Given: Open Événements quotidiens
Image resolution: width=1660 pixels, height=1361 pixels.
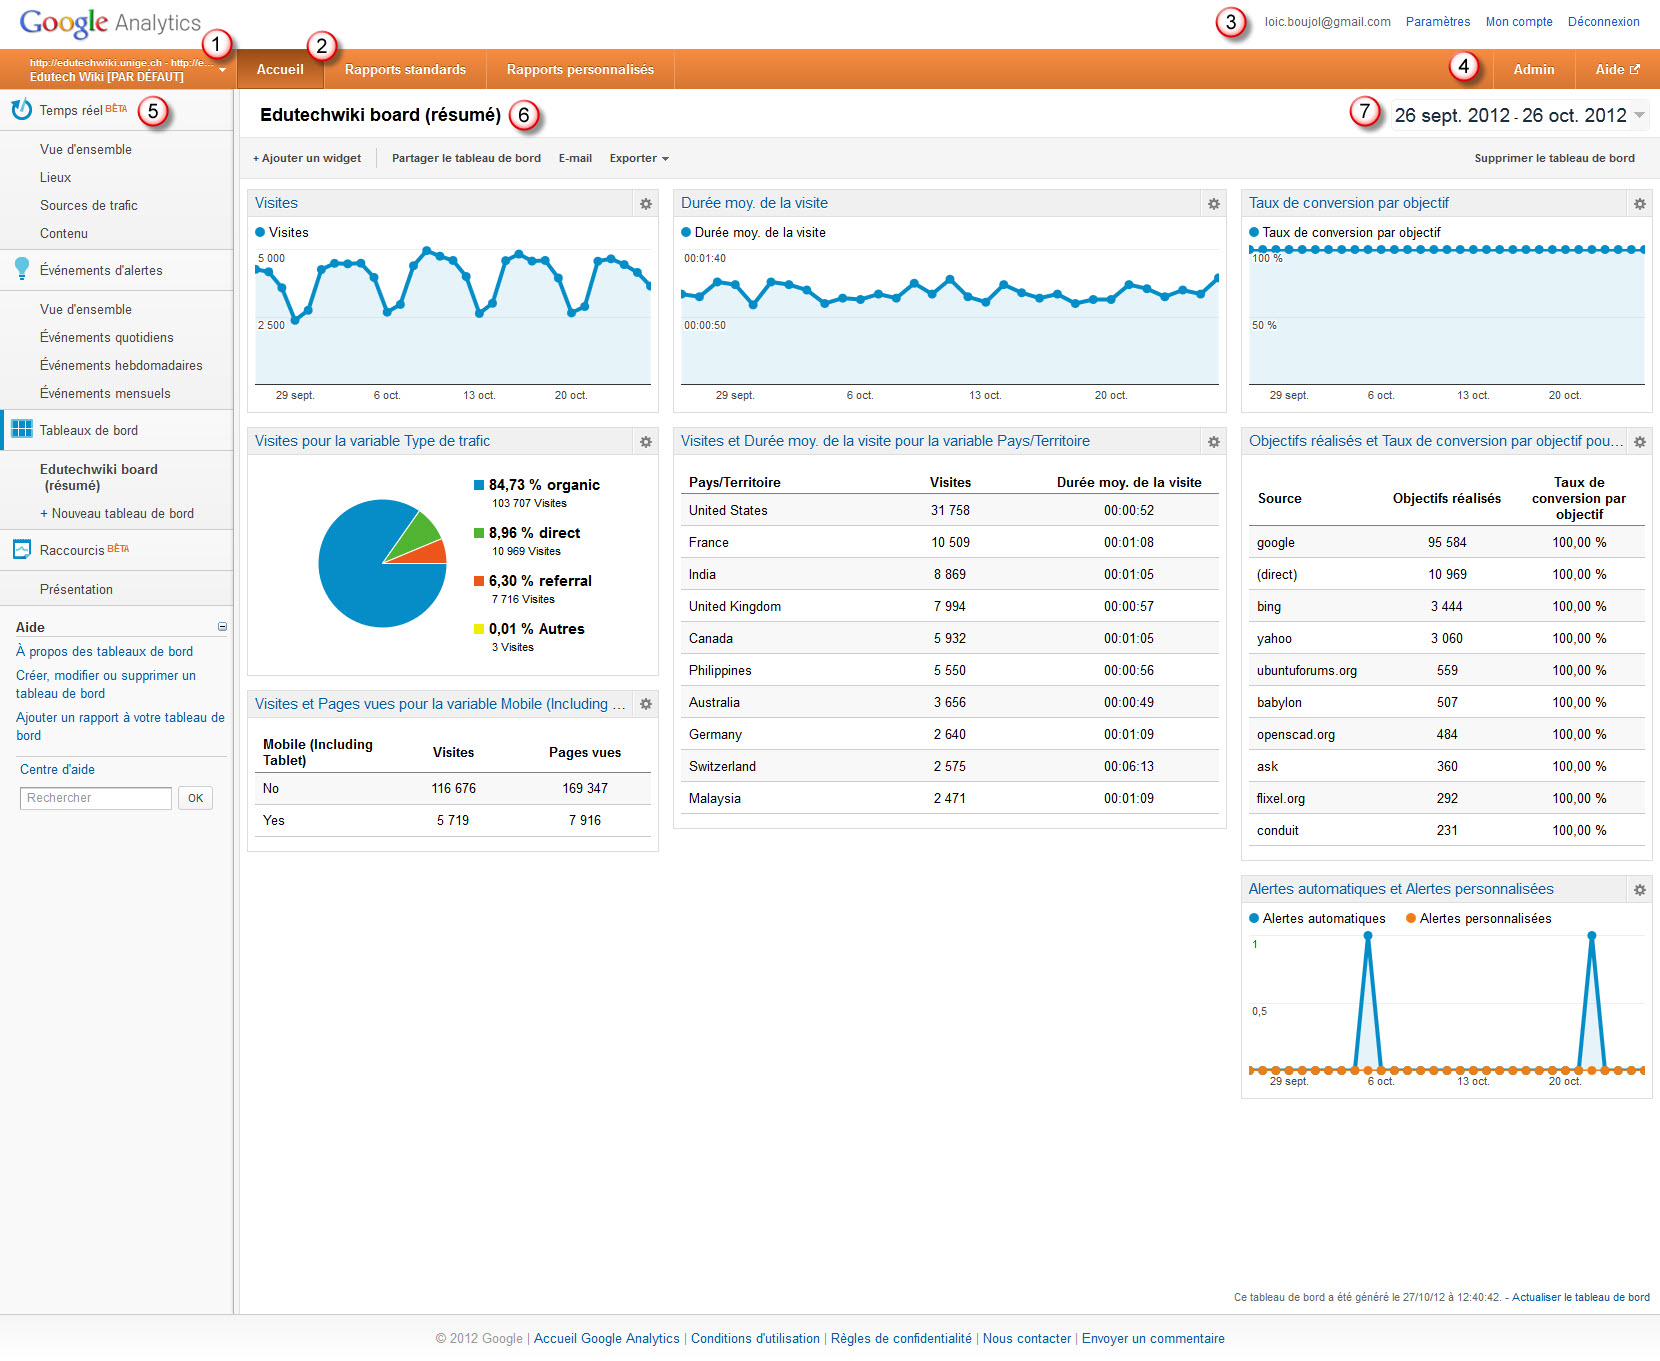Looking at the screenshot, I should pos(107,337).
